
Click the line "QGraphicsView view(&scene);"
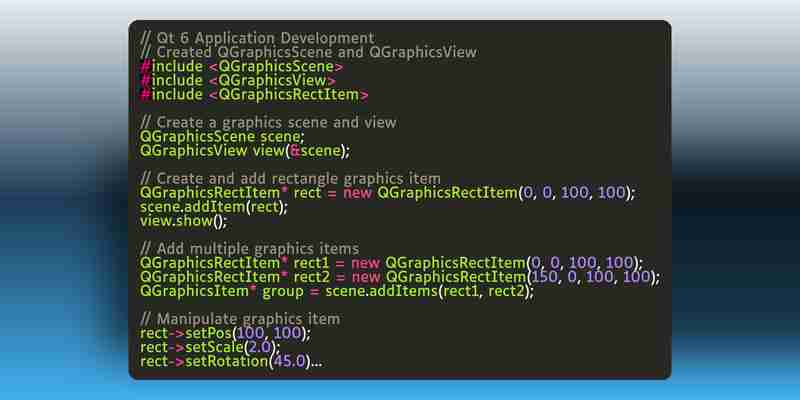click(245, 151)
